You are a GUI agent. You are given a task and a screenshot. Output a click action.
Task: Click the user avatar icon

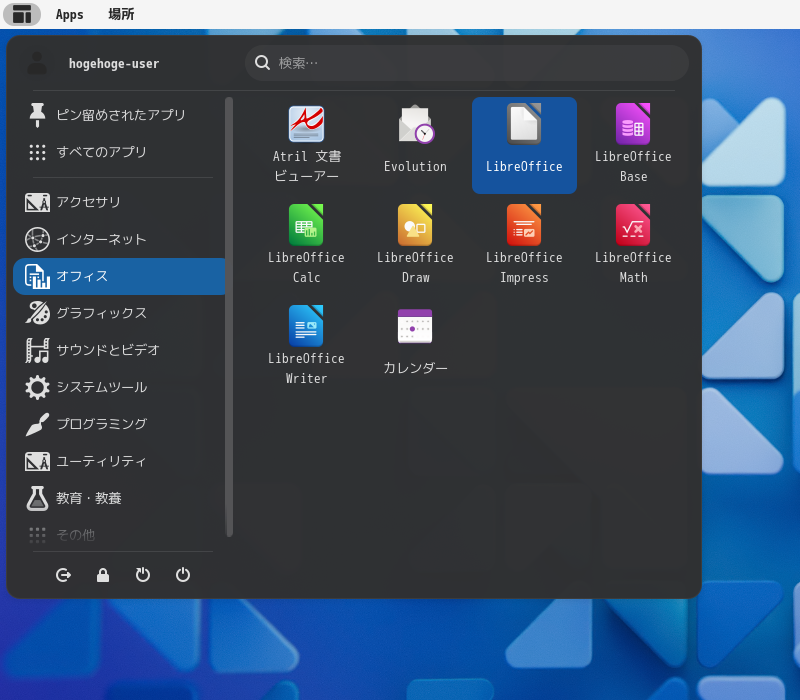tap(37, 63)
